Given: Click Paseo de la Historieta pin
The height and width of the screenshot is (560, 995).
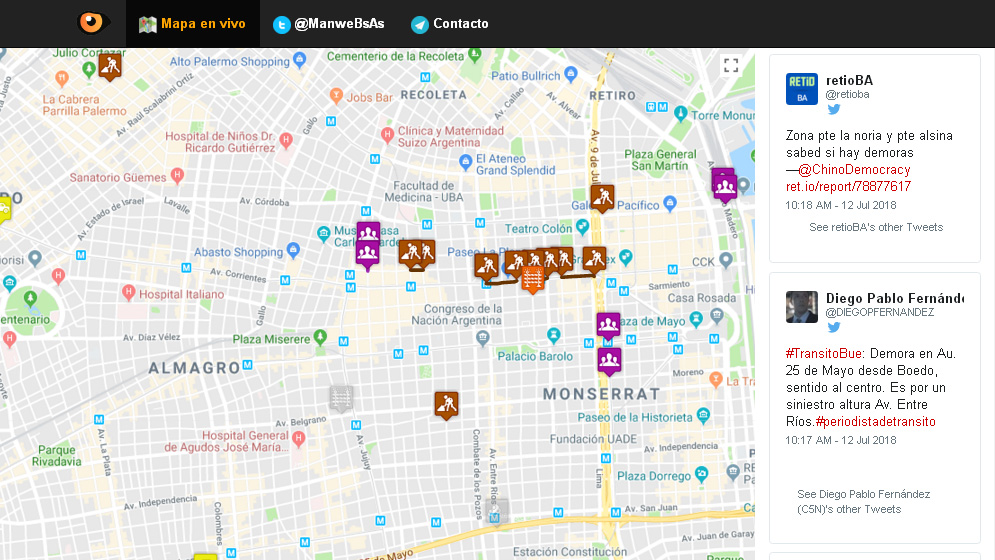Looking at the screenshot, I should pyautogui.click(x=703, y=415).
